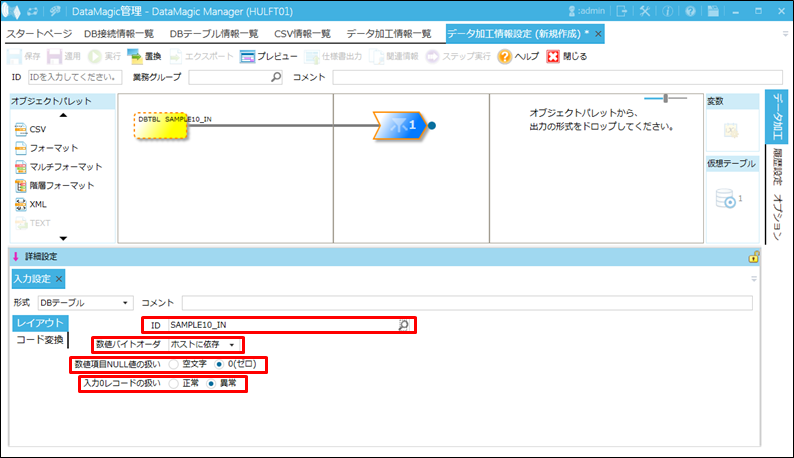Click the 仮想テーブル database icon

click(726, 198)
